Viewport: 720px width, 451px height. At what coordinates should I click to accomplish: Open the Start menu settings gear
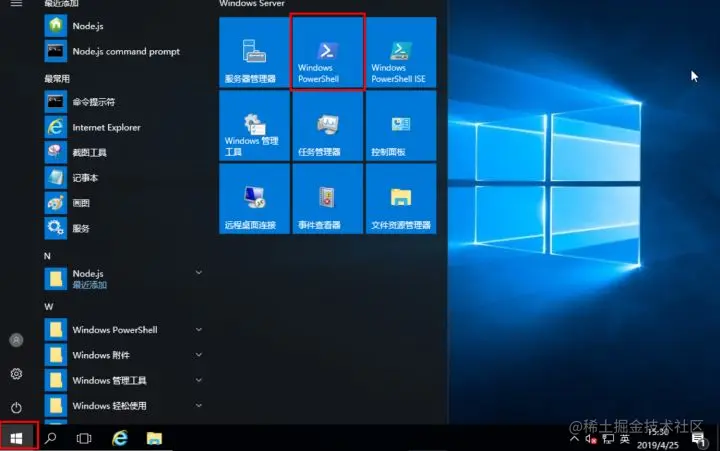pyautogui.click(x=16, y=374)
